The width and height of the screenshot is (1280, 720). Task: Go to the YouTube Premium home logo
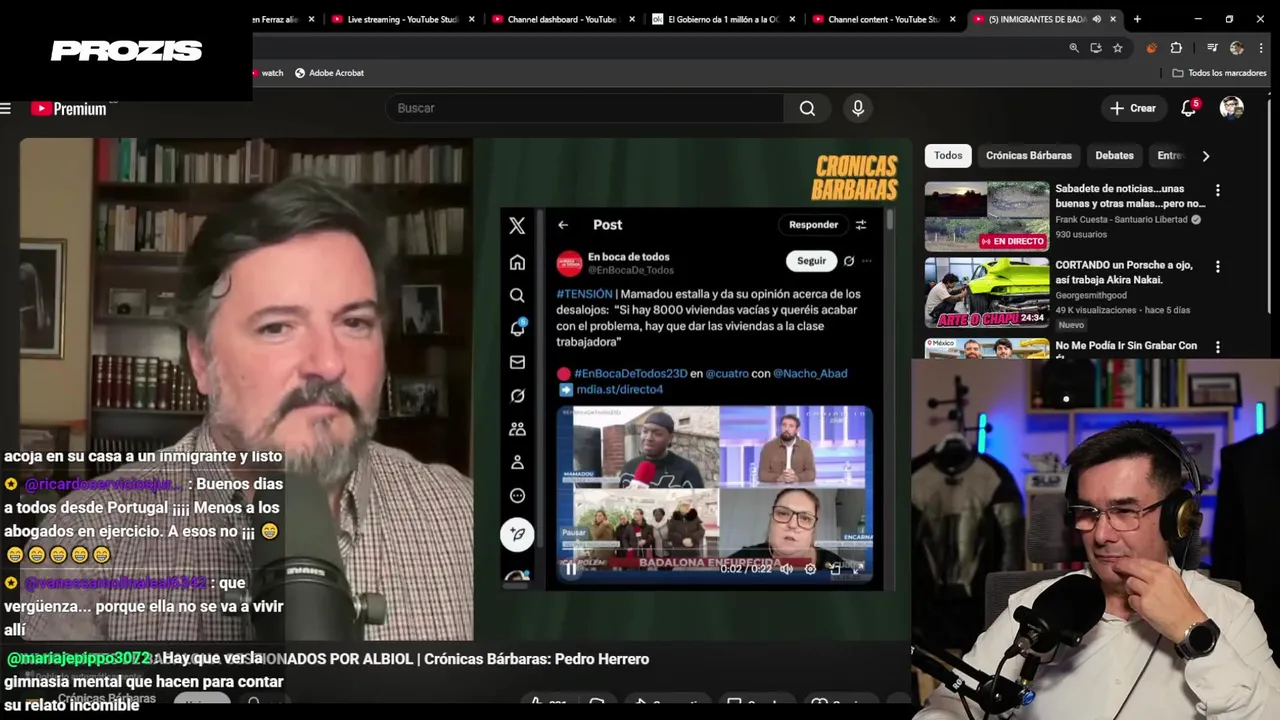click(69, 108)
